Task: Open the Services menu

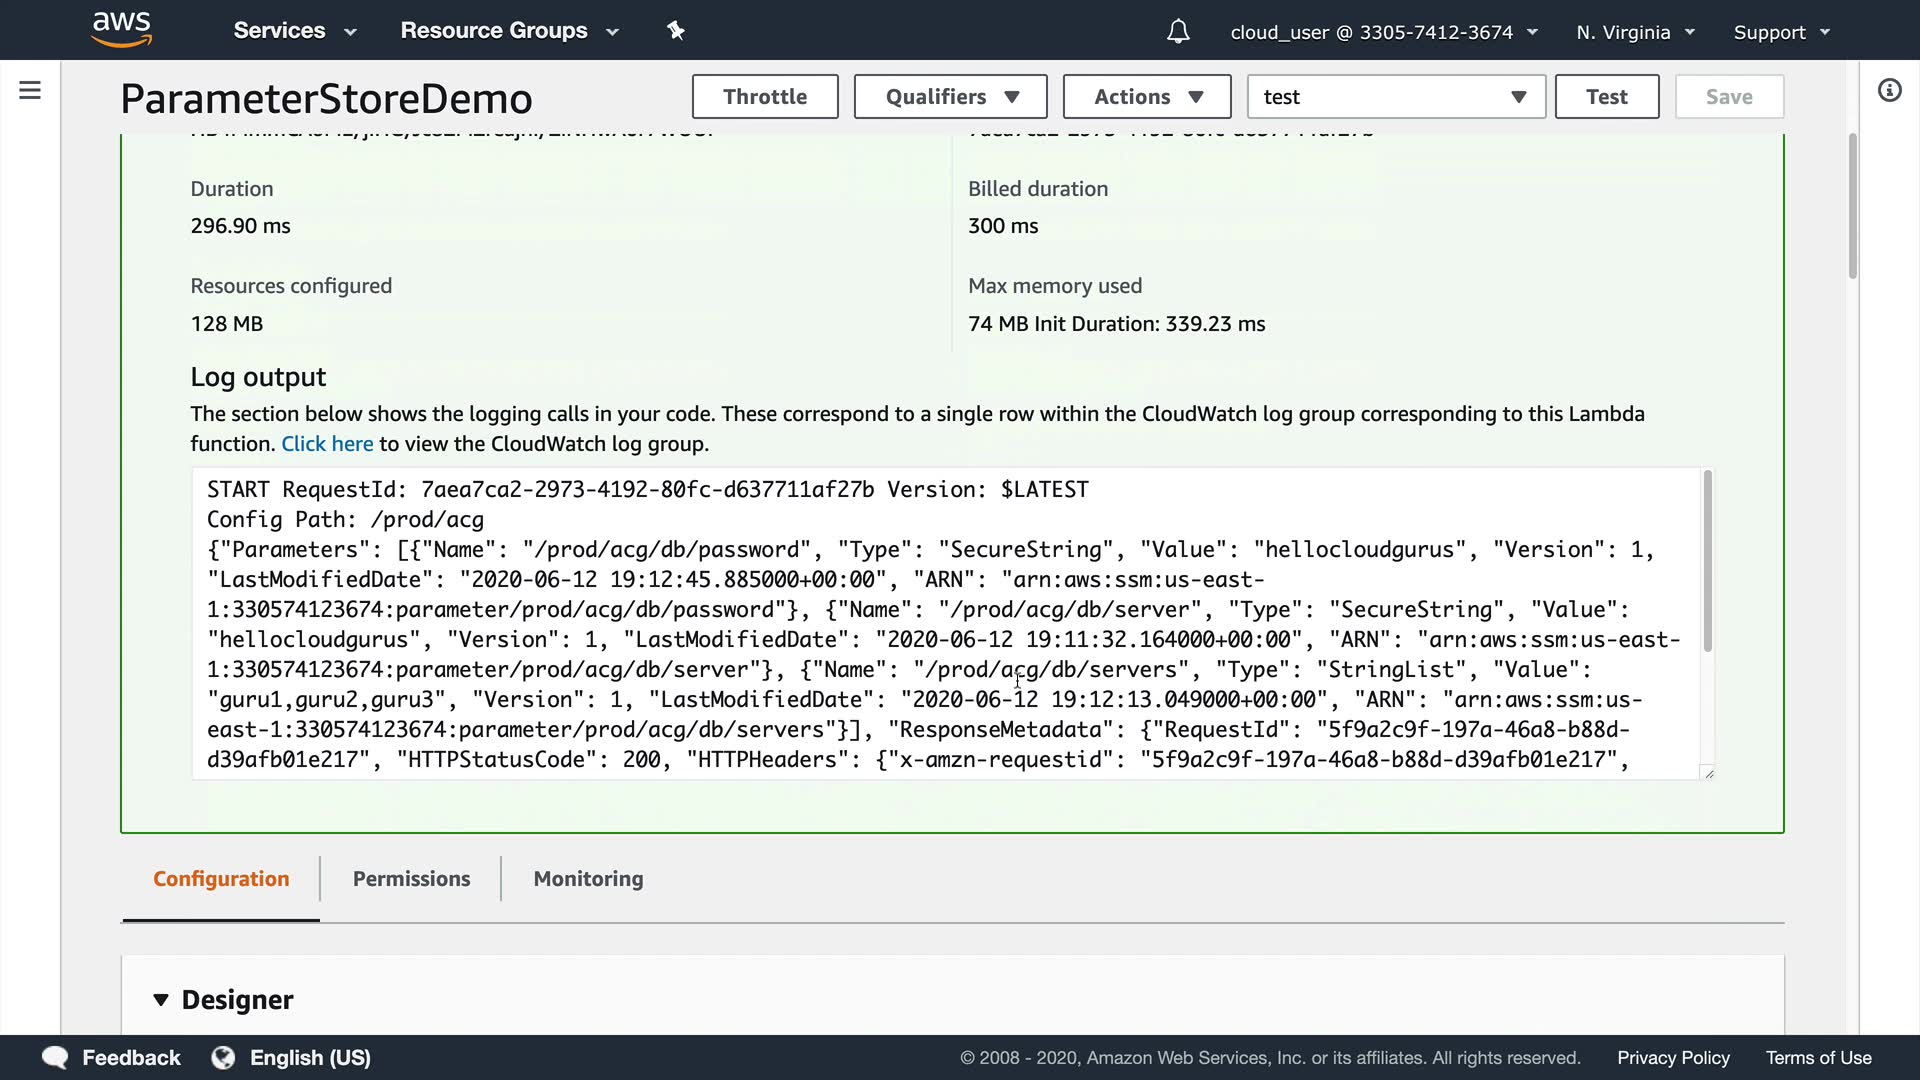Action: [294, 31]
